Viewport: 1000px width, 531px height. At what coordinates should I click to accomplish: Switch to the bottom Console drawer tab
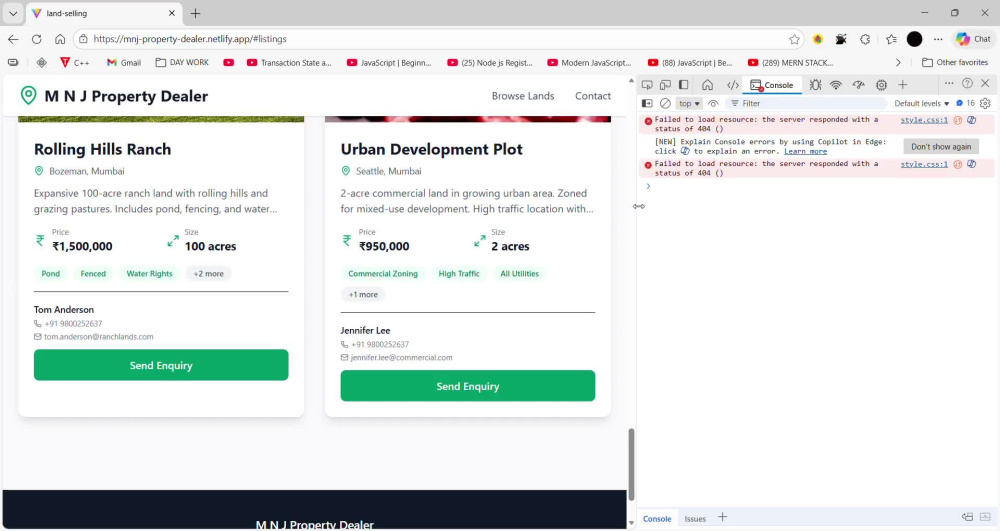point(657,519)
